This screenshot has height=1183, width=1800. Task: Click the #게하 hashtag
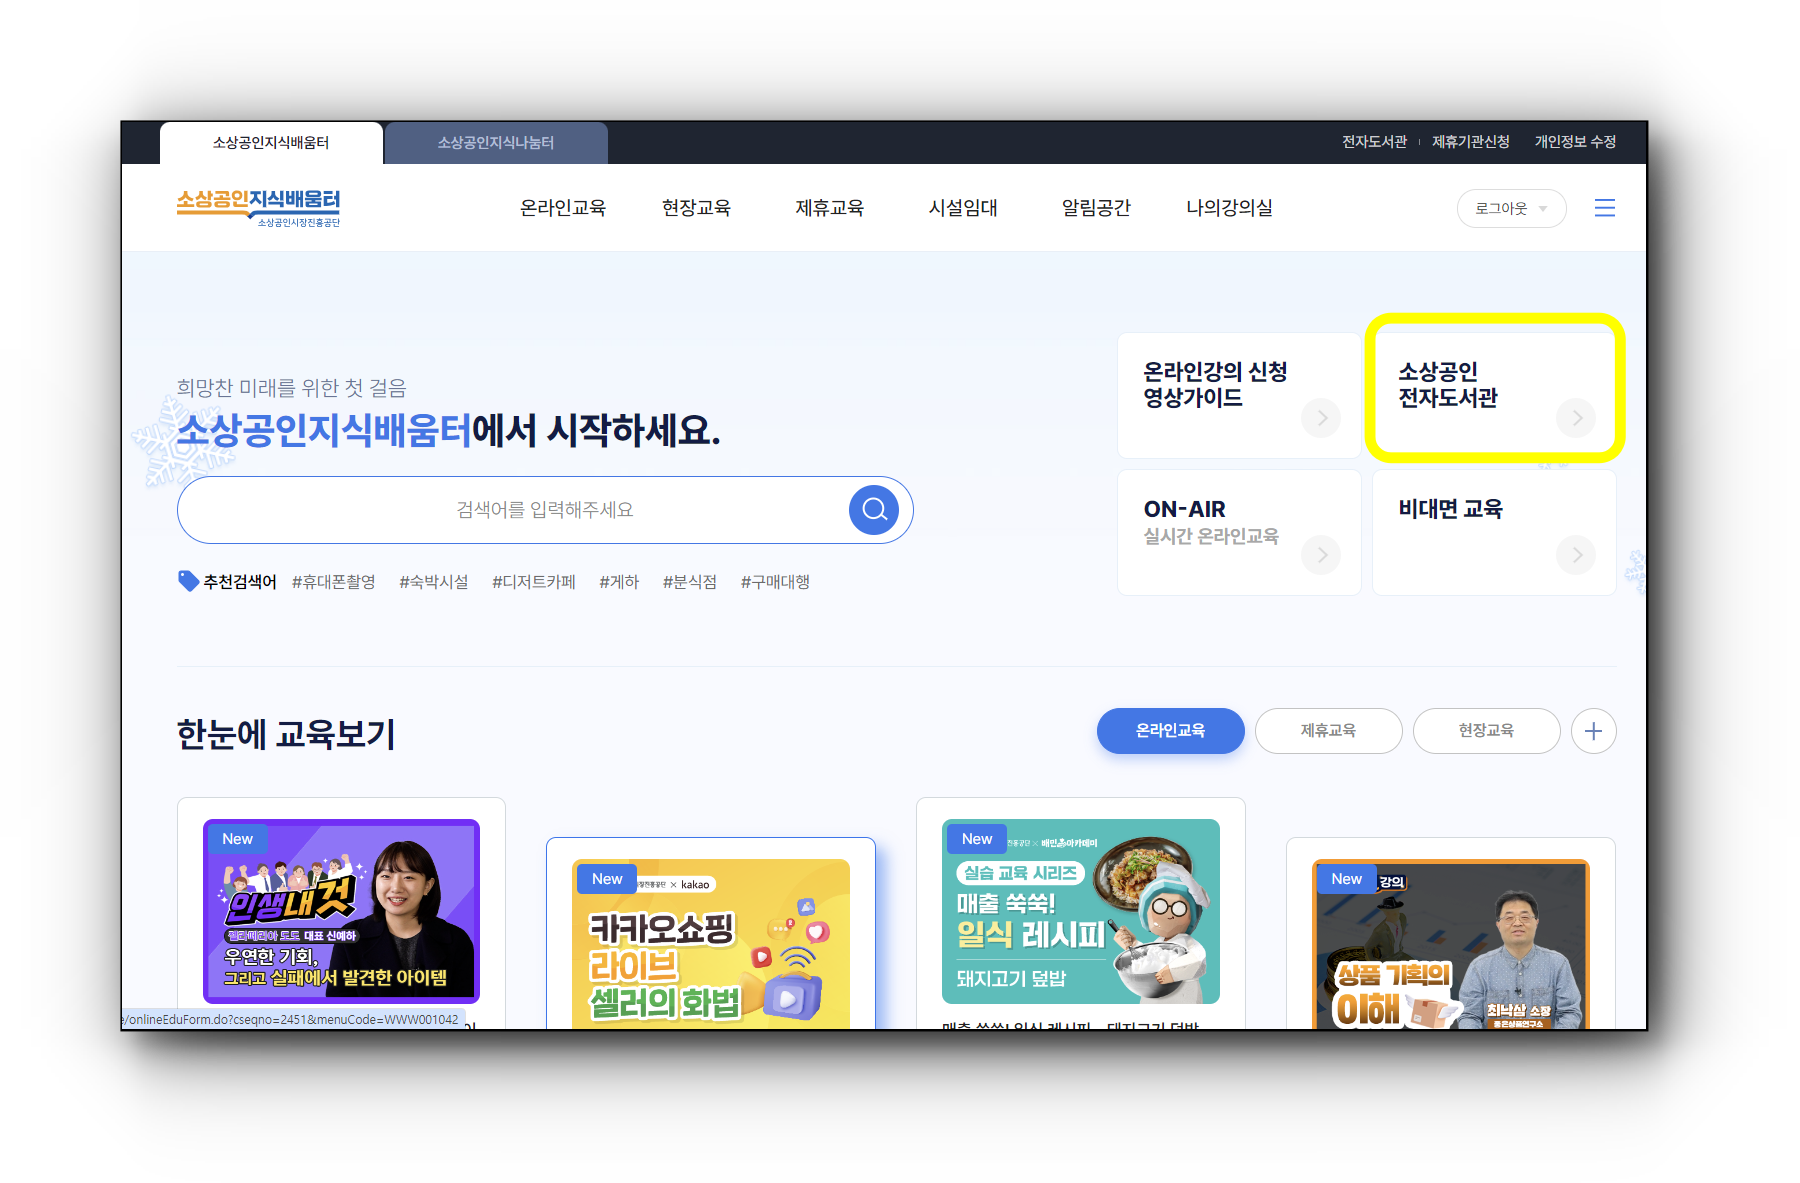[618, 582]
